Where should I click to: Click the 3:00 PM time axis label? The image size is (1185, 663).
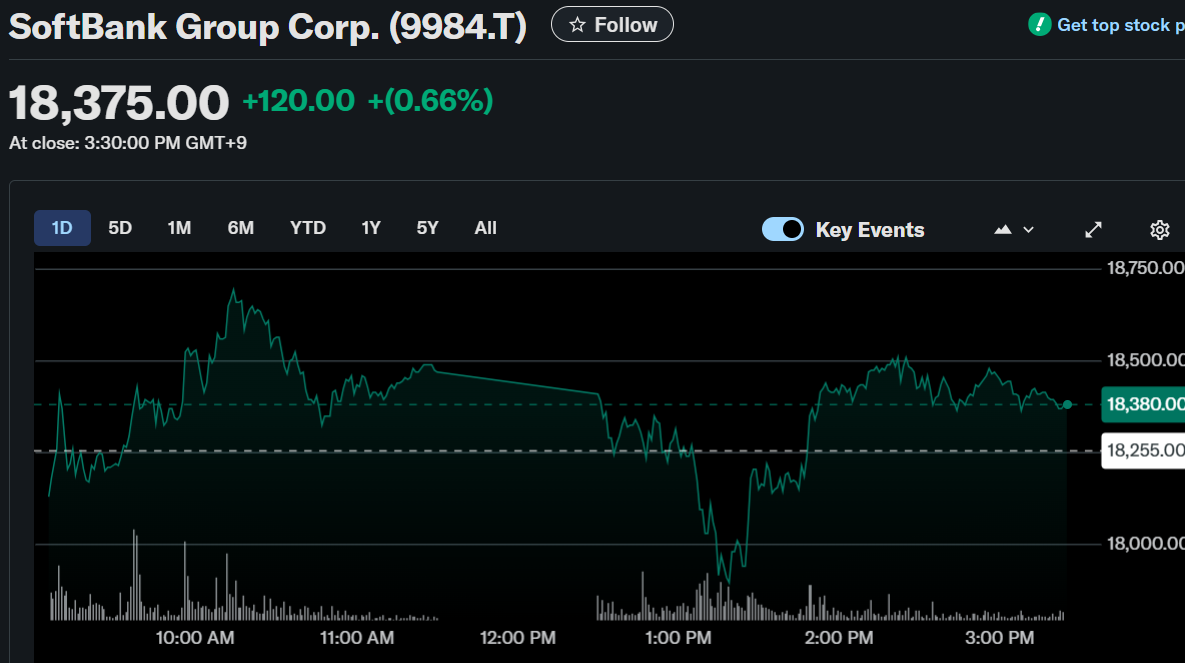tap(999, 638)
